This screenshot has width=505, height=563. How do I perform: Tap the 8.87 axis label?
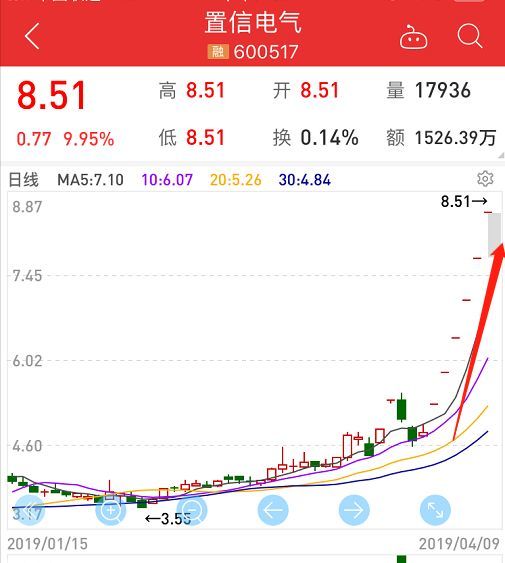(x=27, y=207)
